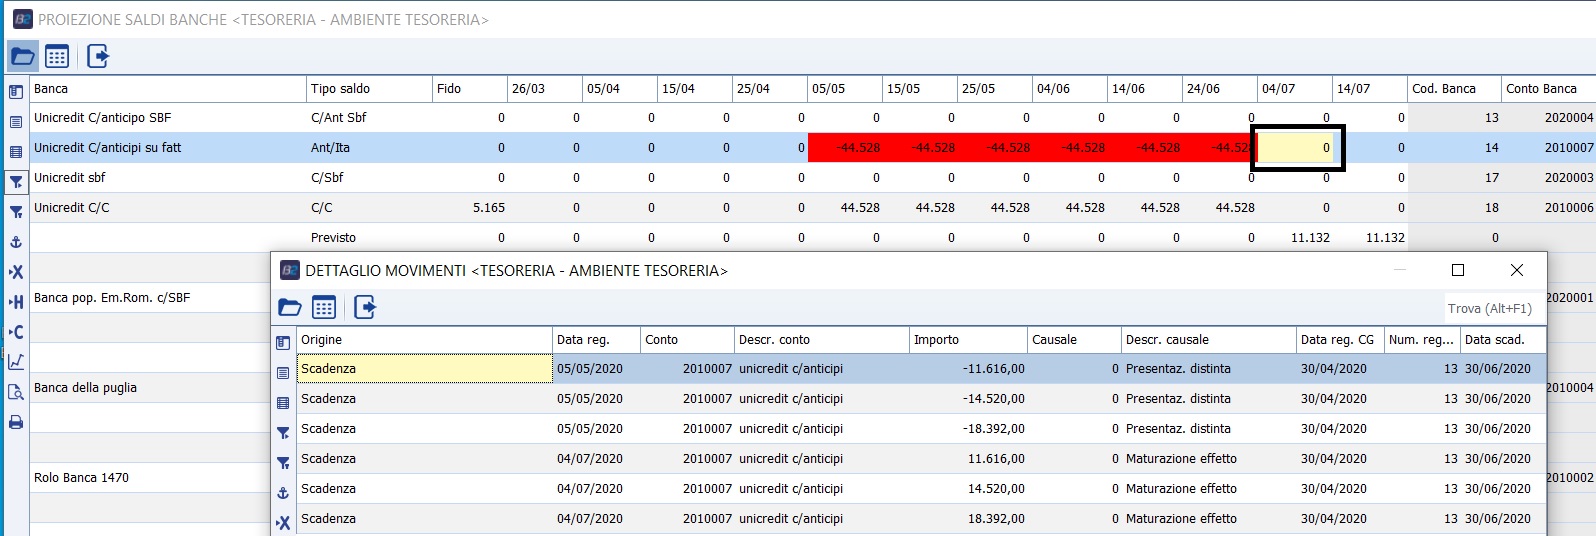Click folder open icon in Proiezione Saldi Banche toolbar
The height and width of the screenshot is (536, 1596).
point(23,56)
